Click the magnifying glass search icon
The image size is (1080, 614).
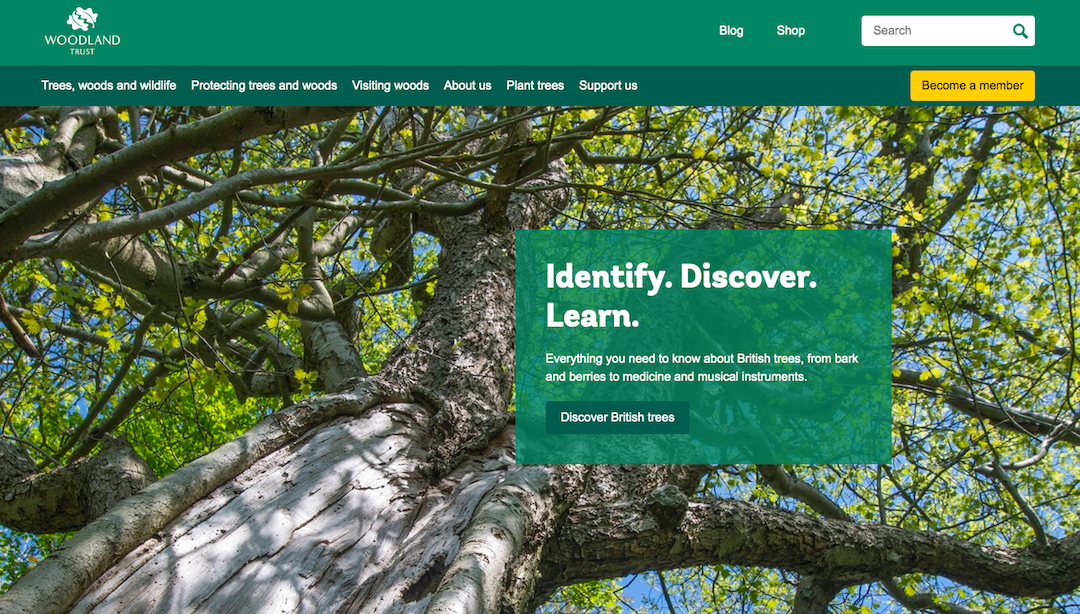point(1019,31)
